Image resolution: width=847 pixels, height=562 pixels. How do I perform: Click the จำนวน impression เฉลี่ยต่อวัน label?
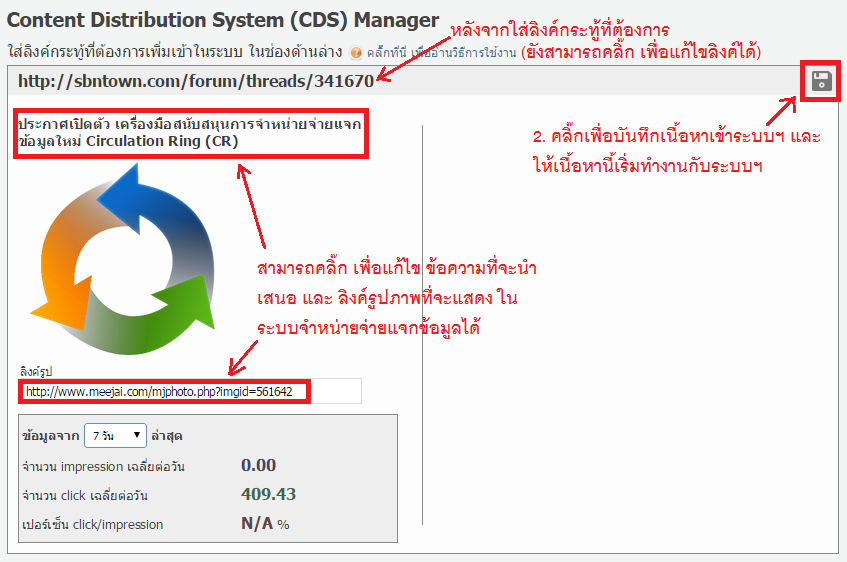pyautogui.click(x=103, y=467)
